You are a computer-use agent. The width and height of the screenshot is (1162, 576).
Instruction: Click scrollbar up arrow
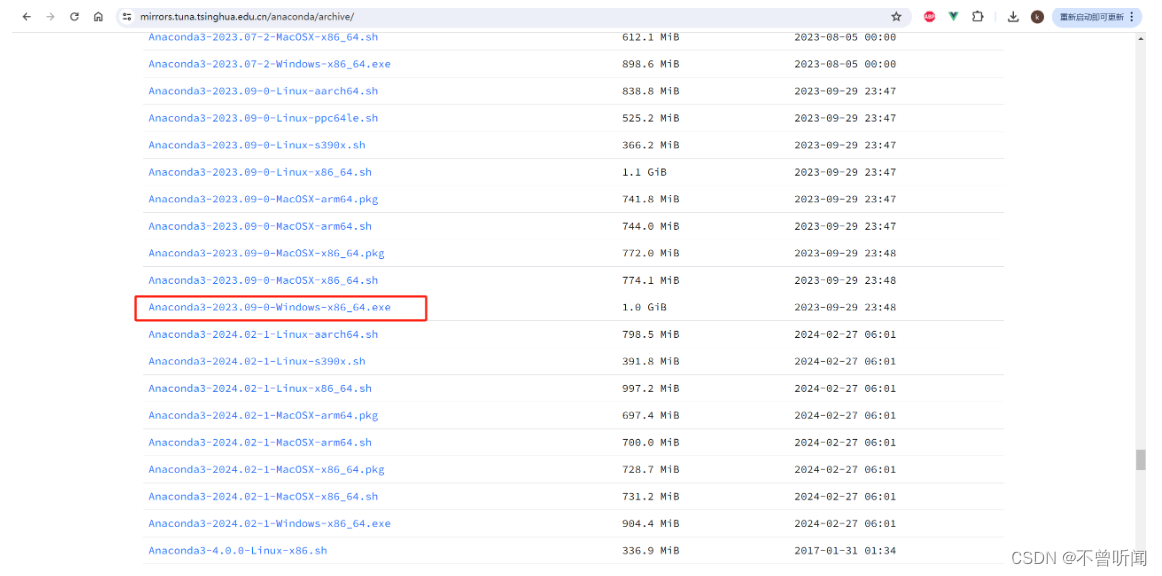[1141, 39]
